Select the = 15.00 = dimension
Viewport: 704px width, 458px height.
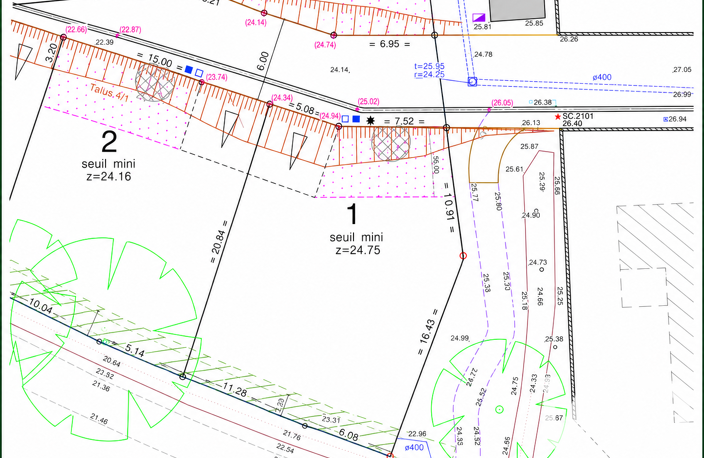tap(160, 62)
